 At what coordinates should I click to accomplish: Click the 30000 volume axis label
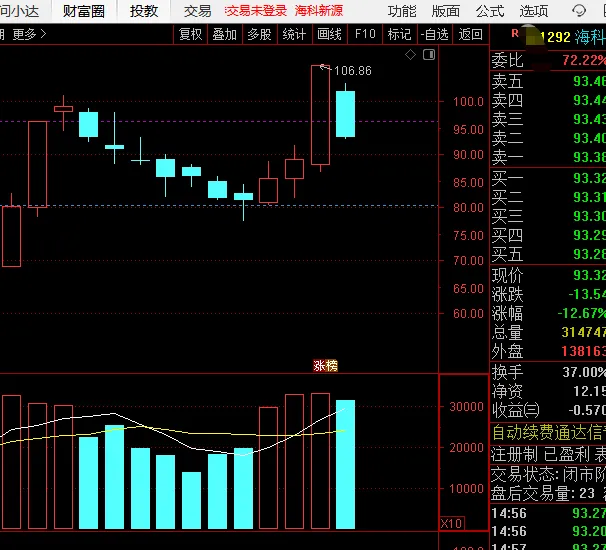[x=466, y=407]
